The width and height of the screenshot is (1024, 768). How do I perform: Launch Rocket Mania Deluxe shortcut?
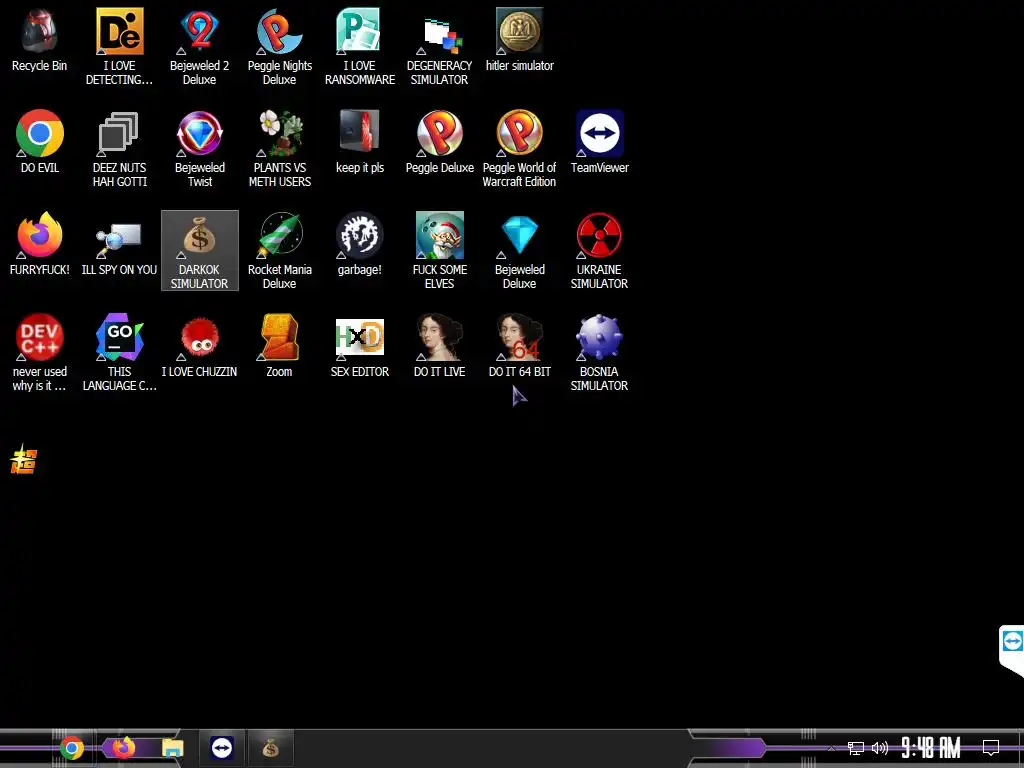click(x=280, y=251)
